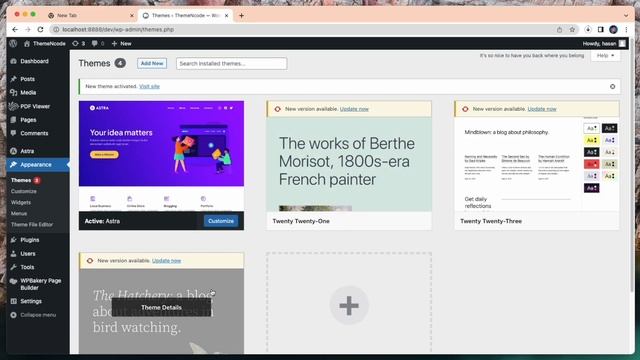Expand the tab search chevron
The image size is (640, 360).
(626, 16)
